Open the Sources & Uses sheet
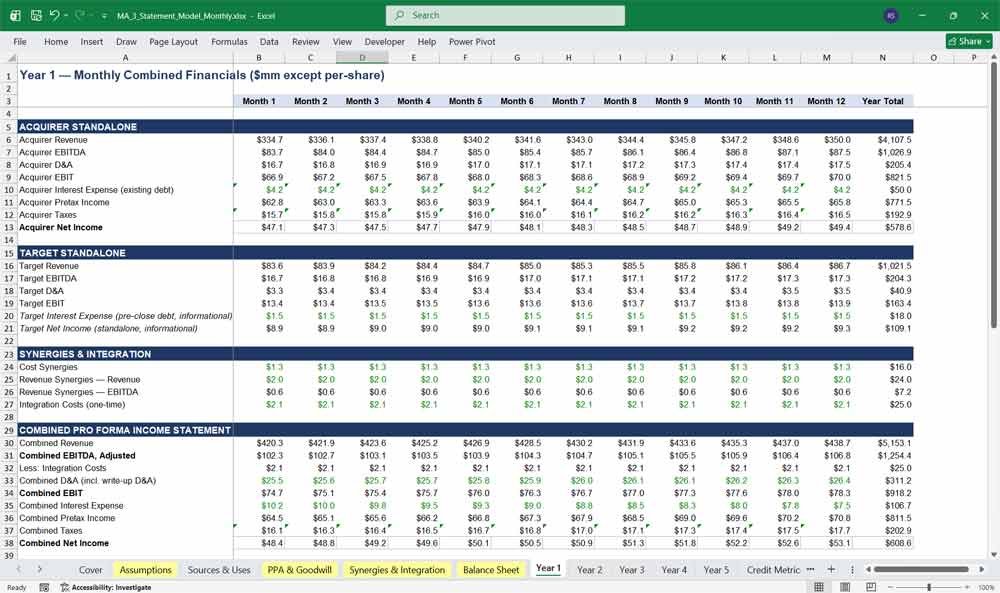This screenshot has height=593, width=1000. tap(219, 570)
